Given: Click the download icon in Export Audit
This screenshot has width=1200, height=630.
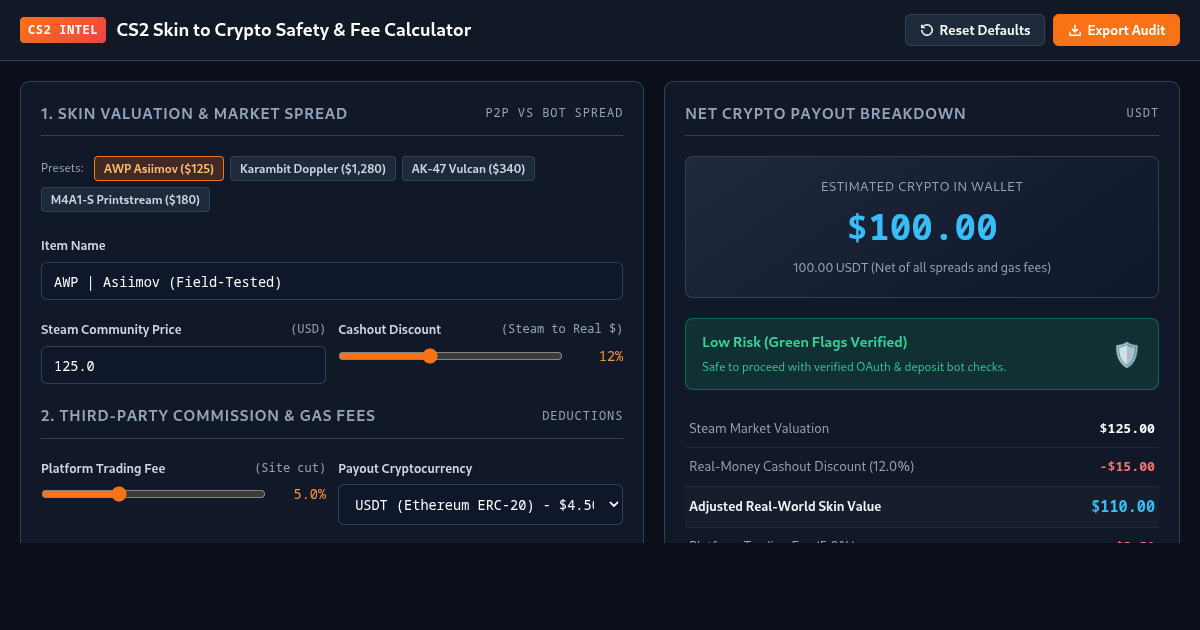Looking at the screenshot, I should 1075,30.
